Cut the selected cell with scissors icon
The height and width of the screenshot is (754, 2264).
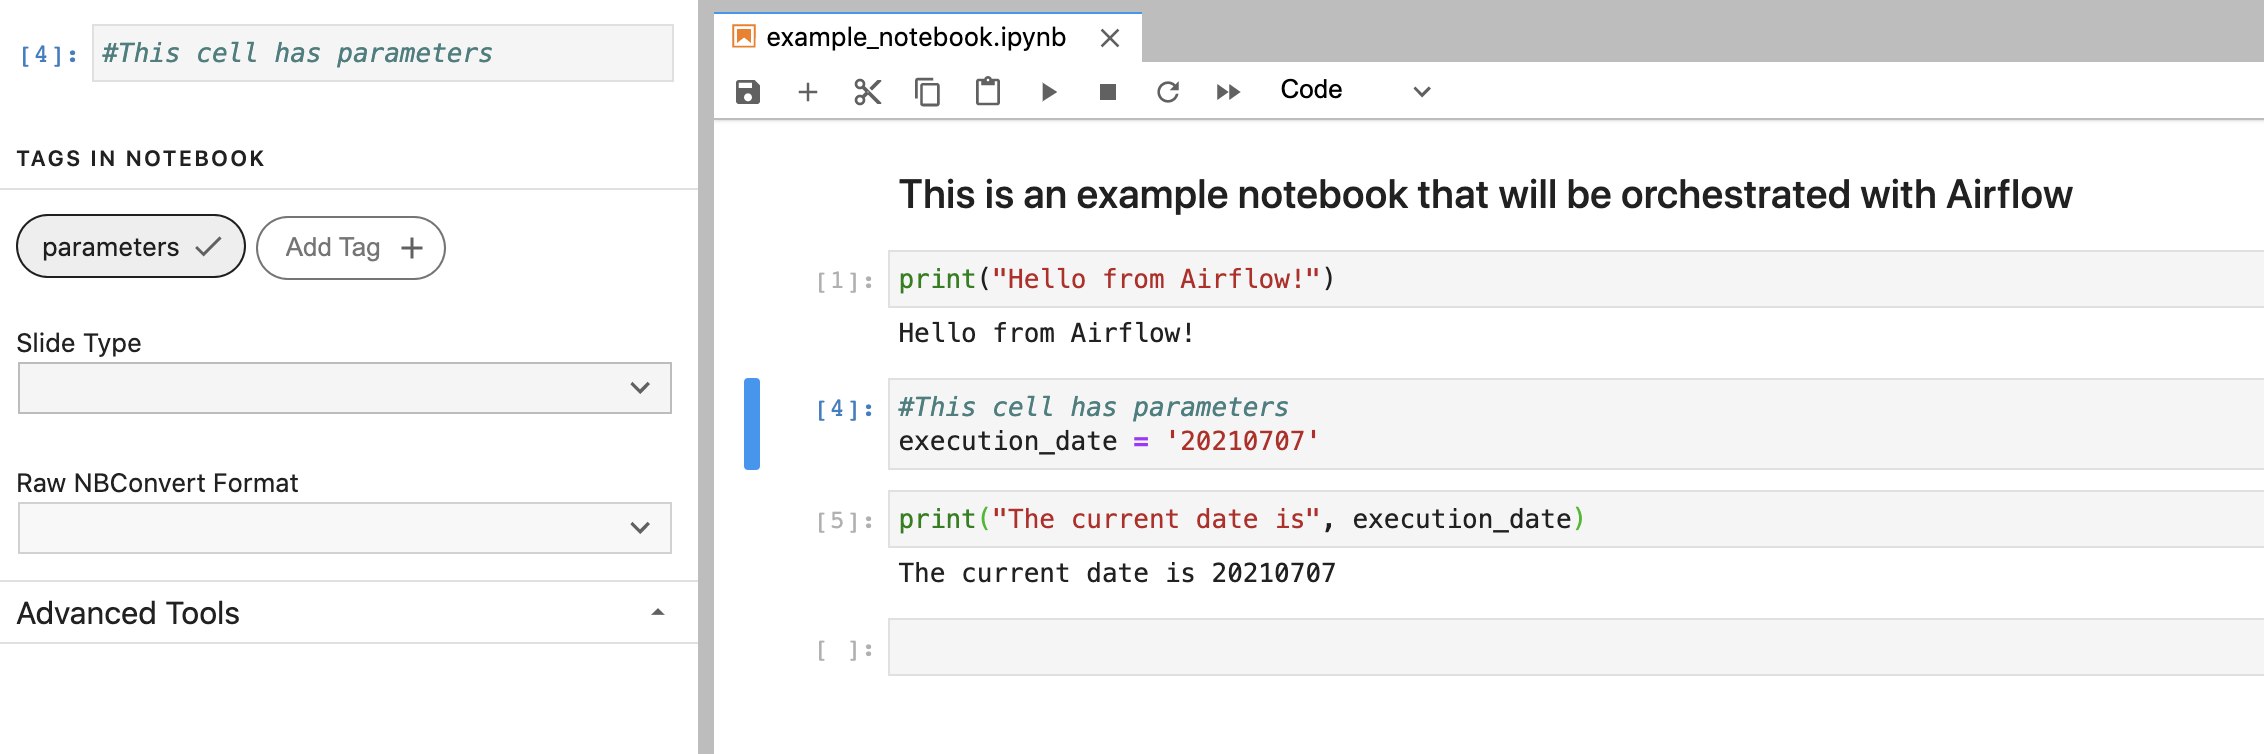tap(867, 92)
